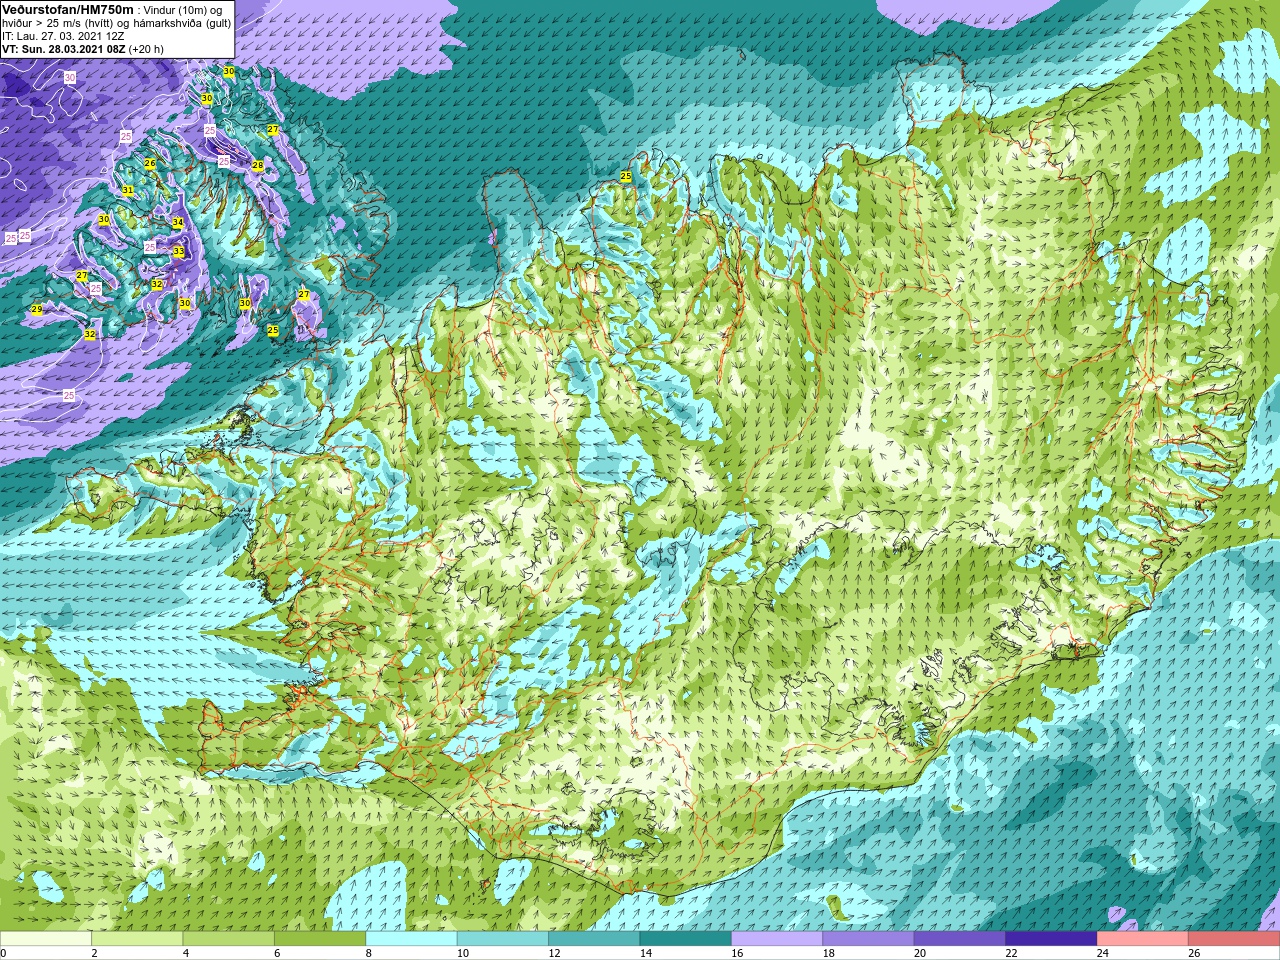This screenshot has height=960, width=1280.
Task: Select the 6–8 m/s dark green legend swatch
Action: 320,939
